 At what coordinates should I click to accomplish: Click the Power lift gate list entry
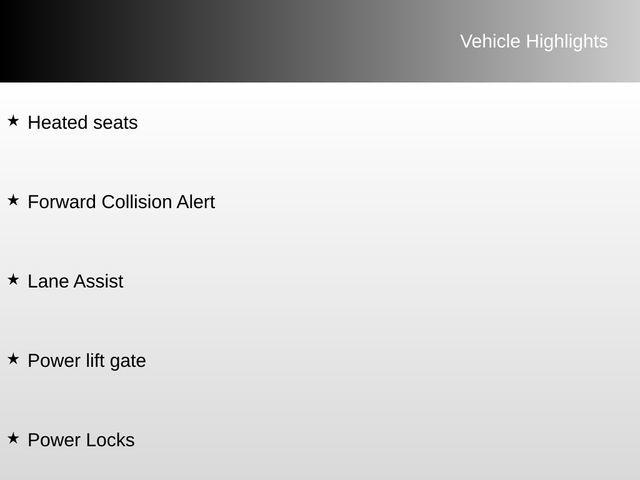tap(86, 360)
